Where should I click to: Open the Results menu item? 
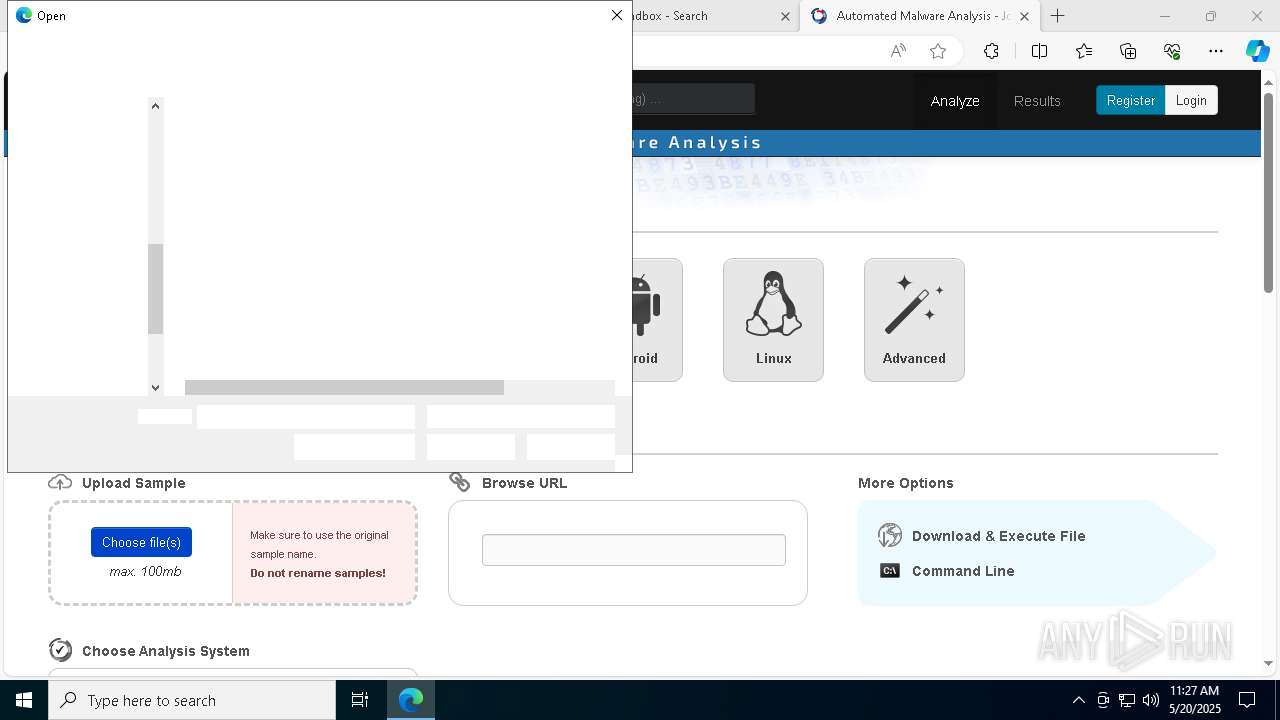pos(1037,100)
